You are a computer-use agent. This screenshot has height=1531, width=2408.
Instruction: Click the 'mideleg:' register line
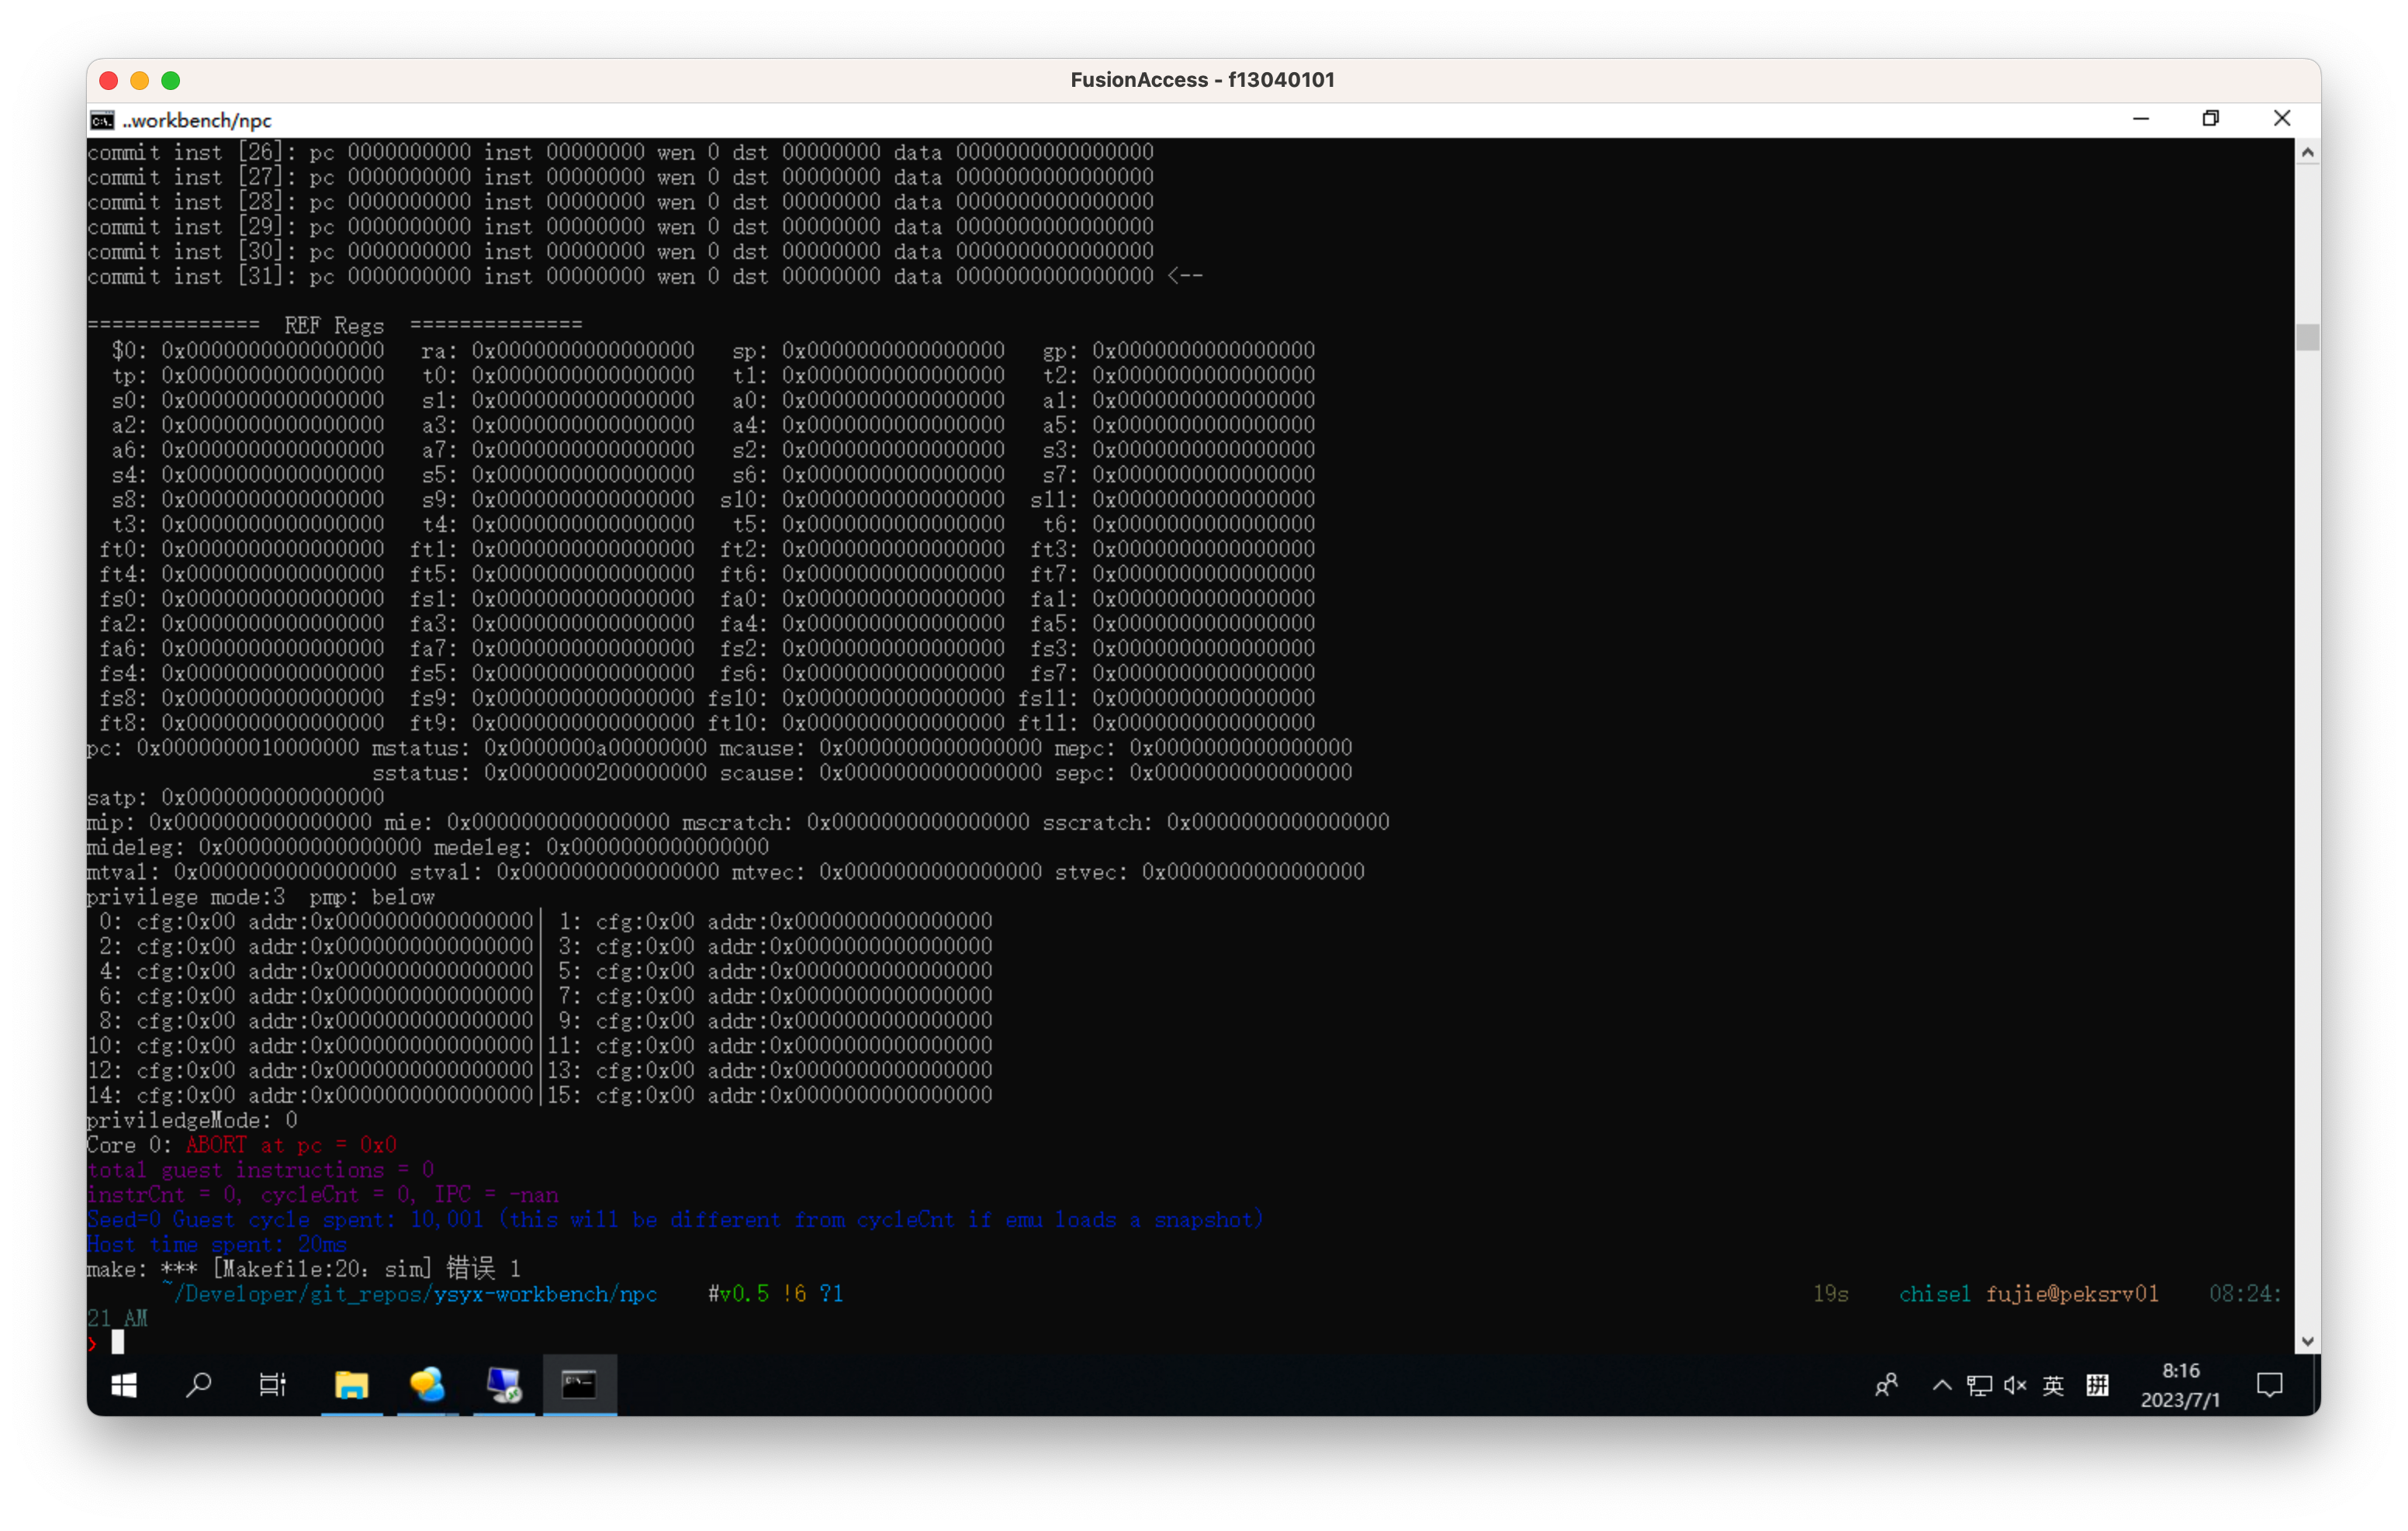pyautogui.click(x=428, y=847)
